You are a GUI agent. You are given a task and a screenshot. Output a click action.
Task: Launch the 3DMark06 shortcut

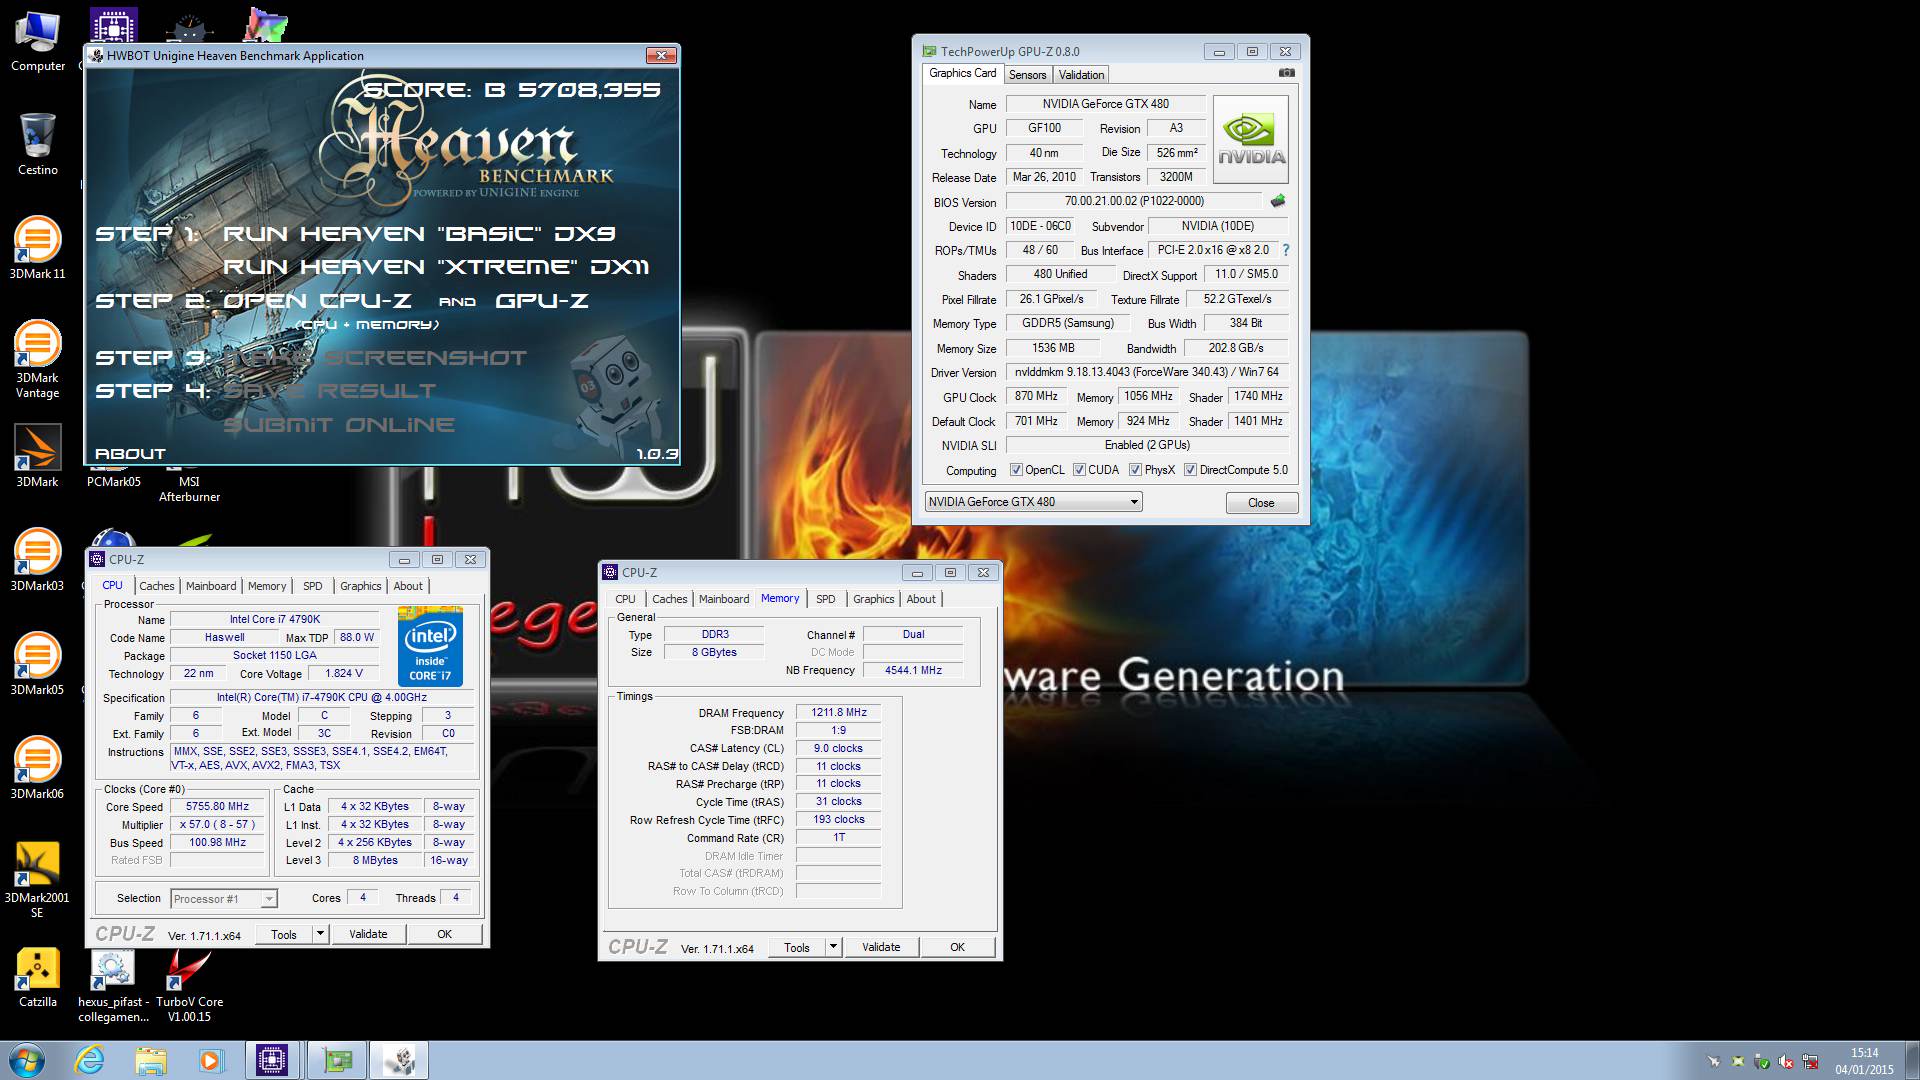pyautogui.click(x=38, y=768)
